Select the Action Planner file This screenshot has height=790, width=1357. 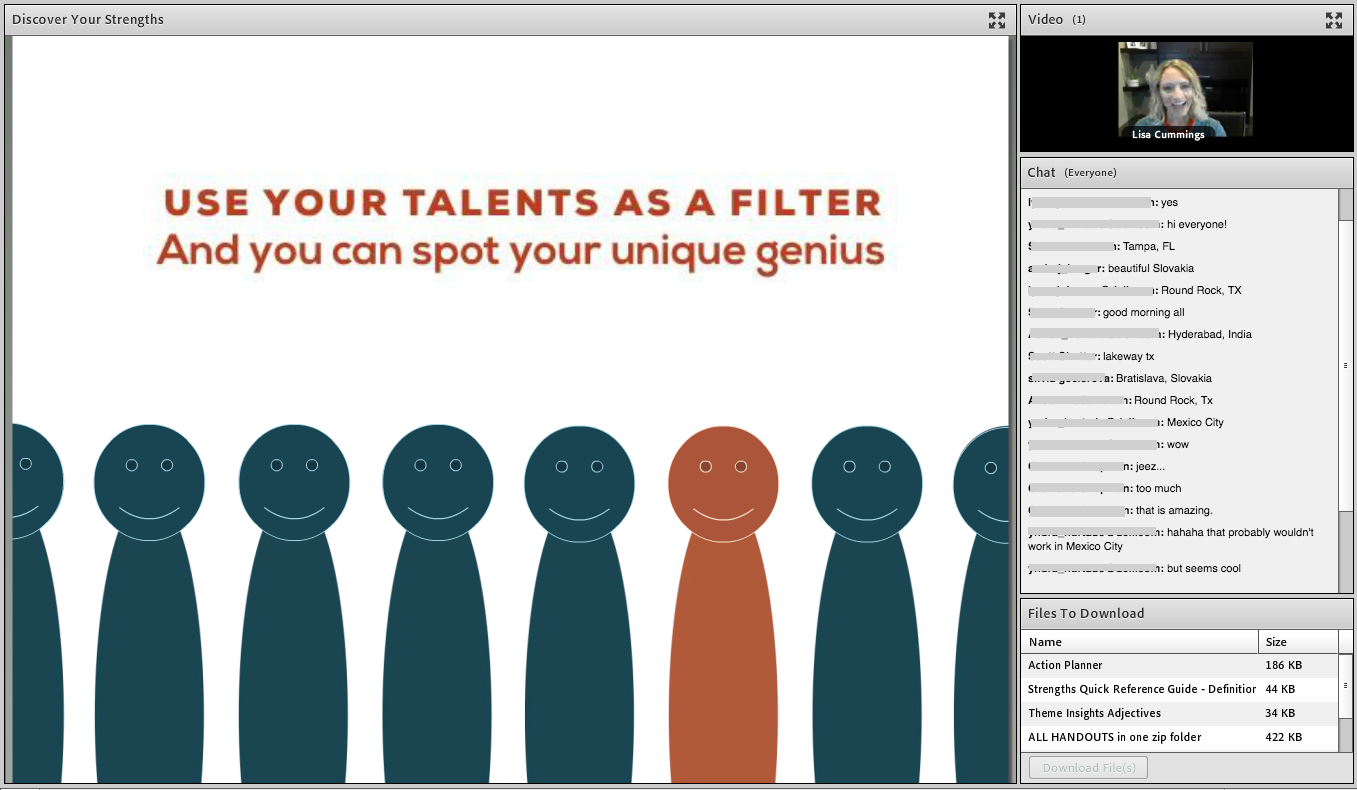[x=1065, y=665]
